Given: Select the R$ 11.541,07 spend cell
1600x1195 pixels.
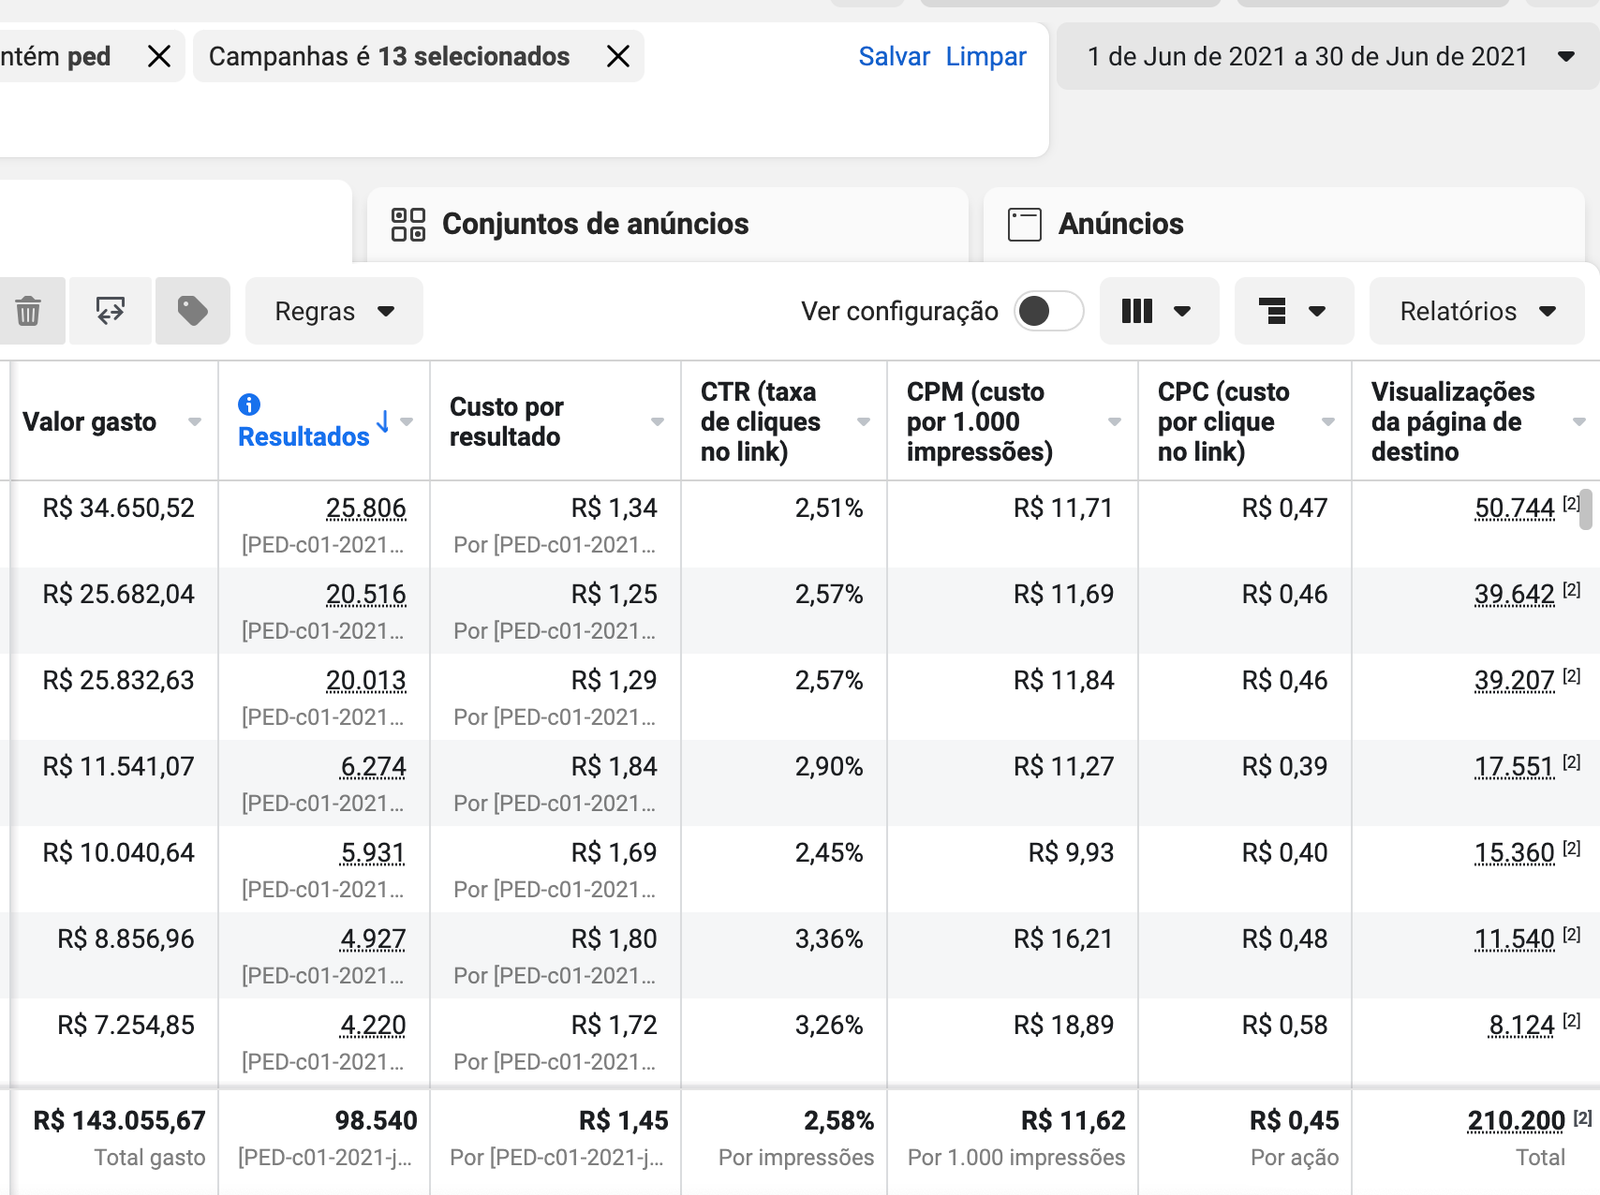Looking at the screenshot, I should coord(118,767).
